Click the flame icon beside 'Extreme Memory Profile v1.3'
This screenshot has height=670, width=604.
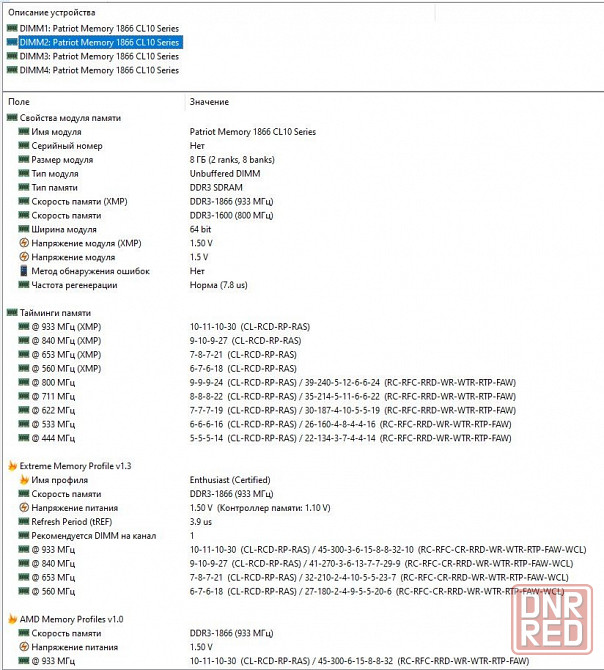12,466
